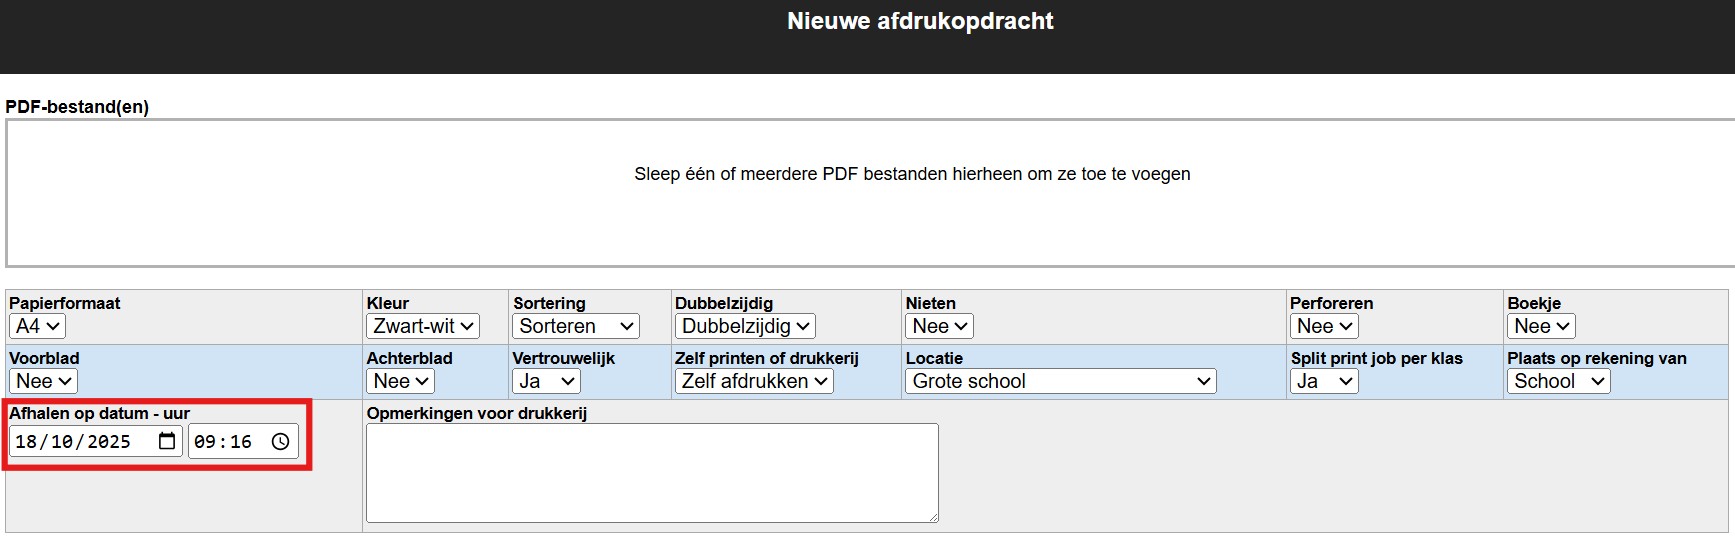Open the Boekje dropdown
The image size is (1735, 536).
pos(1541,326)
